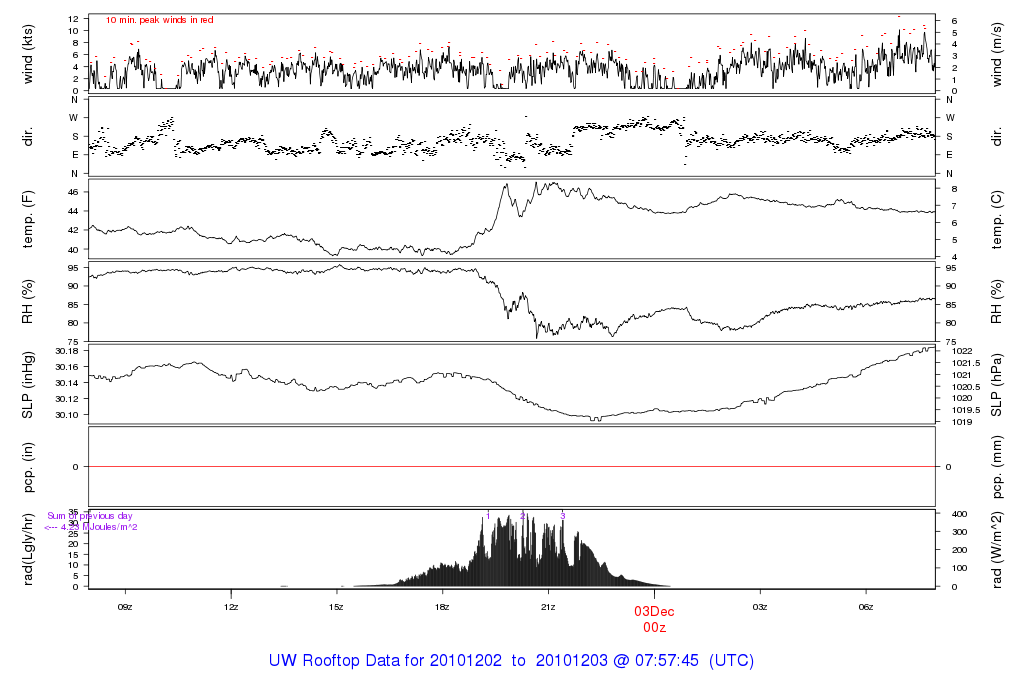Click the "10 min. peak winds in red" legend text

coord(159,20)
